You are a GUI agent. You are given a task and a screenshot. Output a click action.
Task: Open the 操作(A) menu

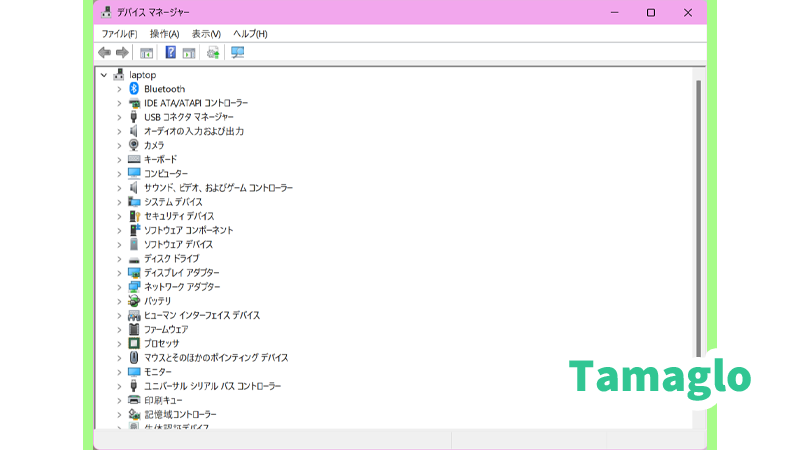(164, 34)
